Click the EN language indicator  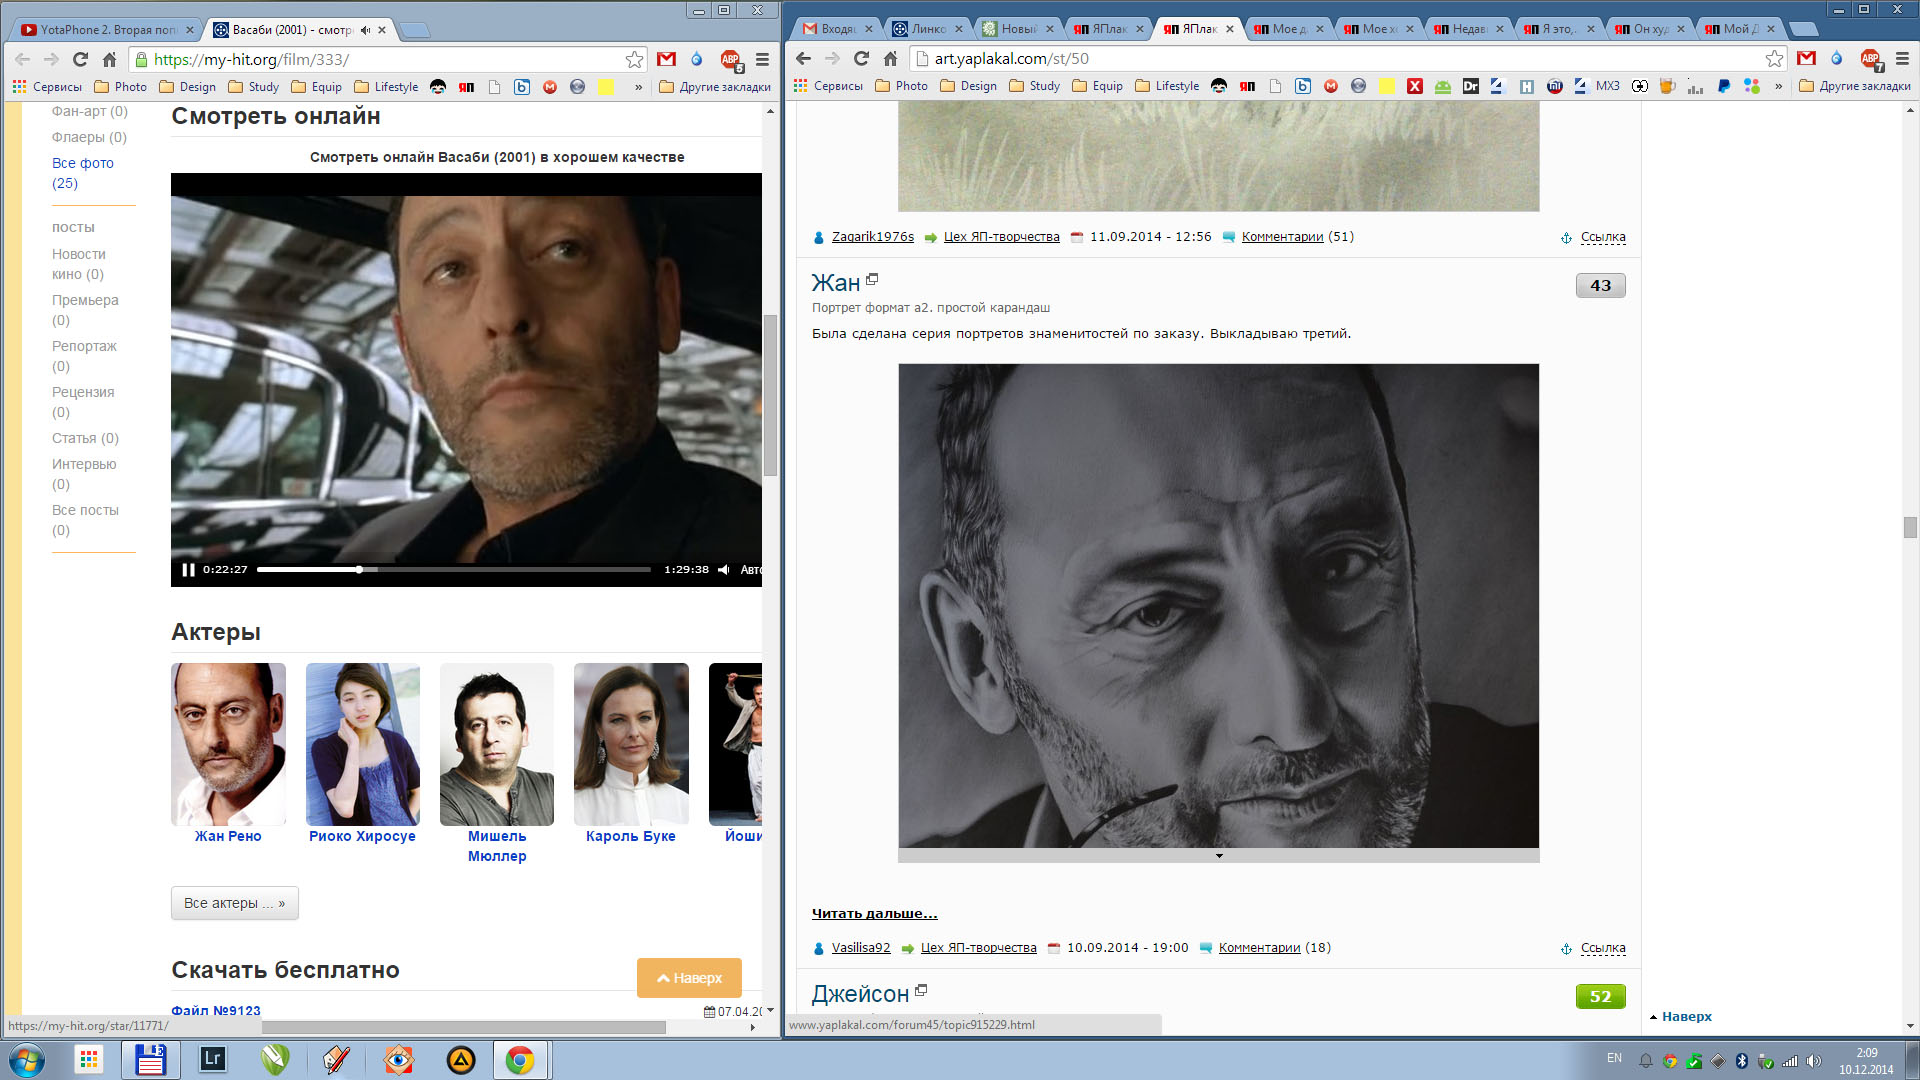click(1614, 1058)
